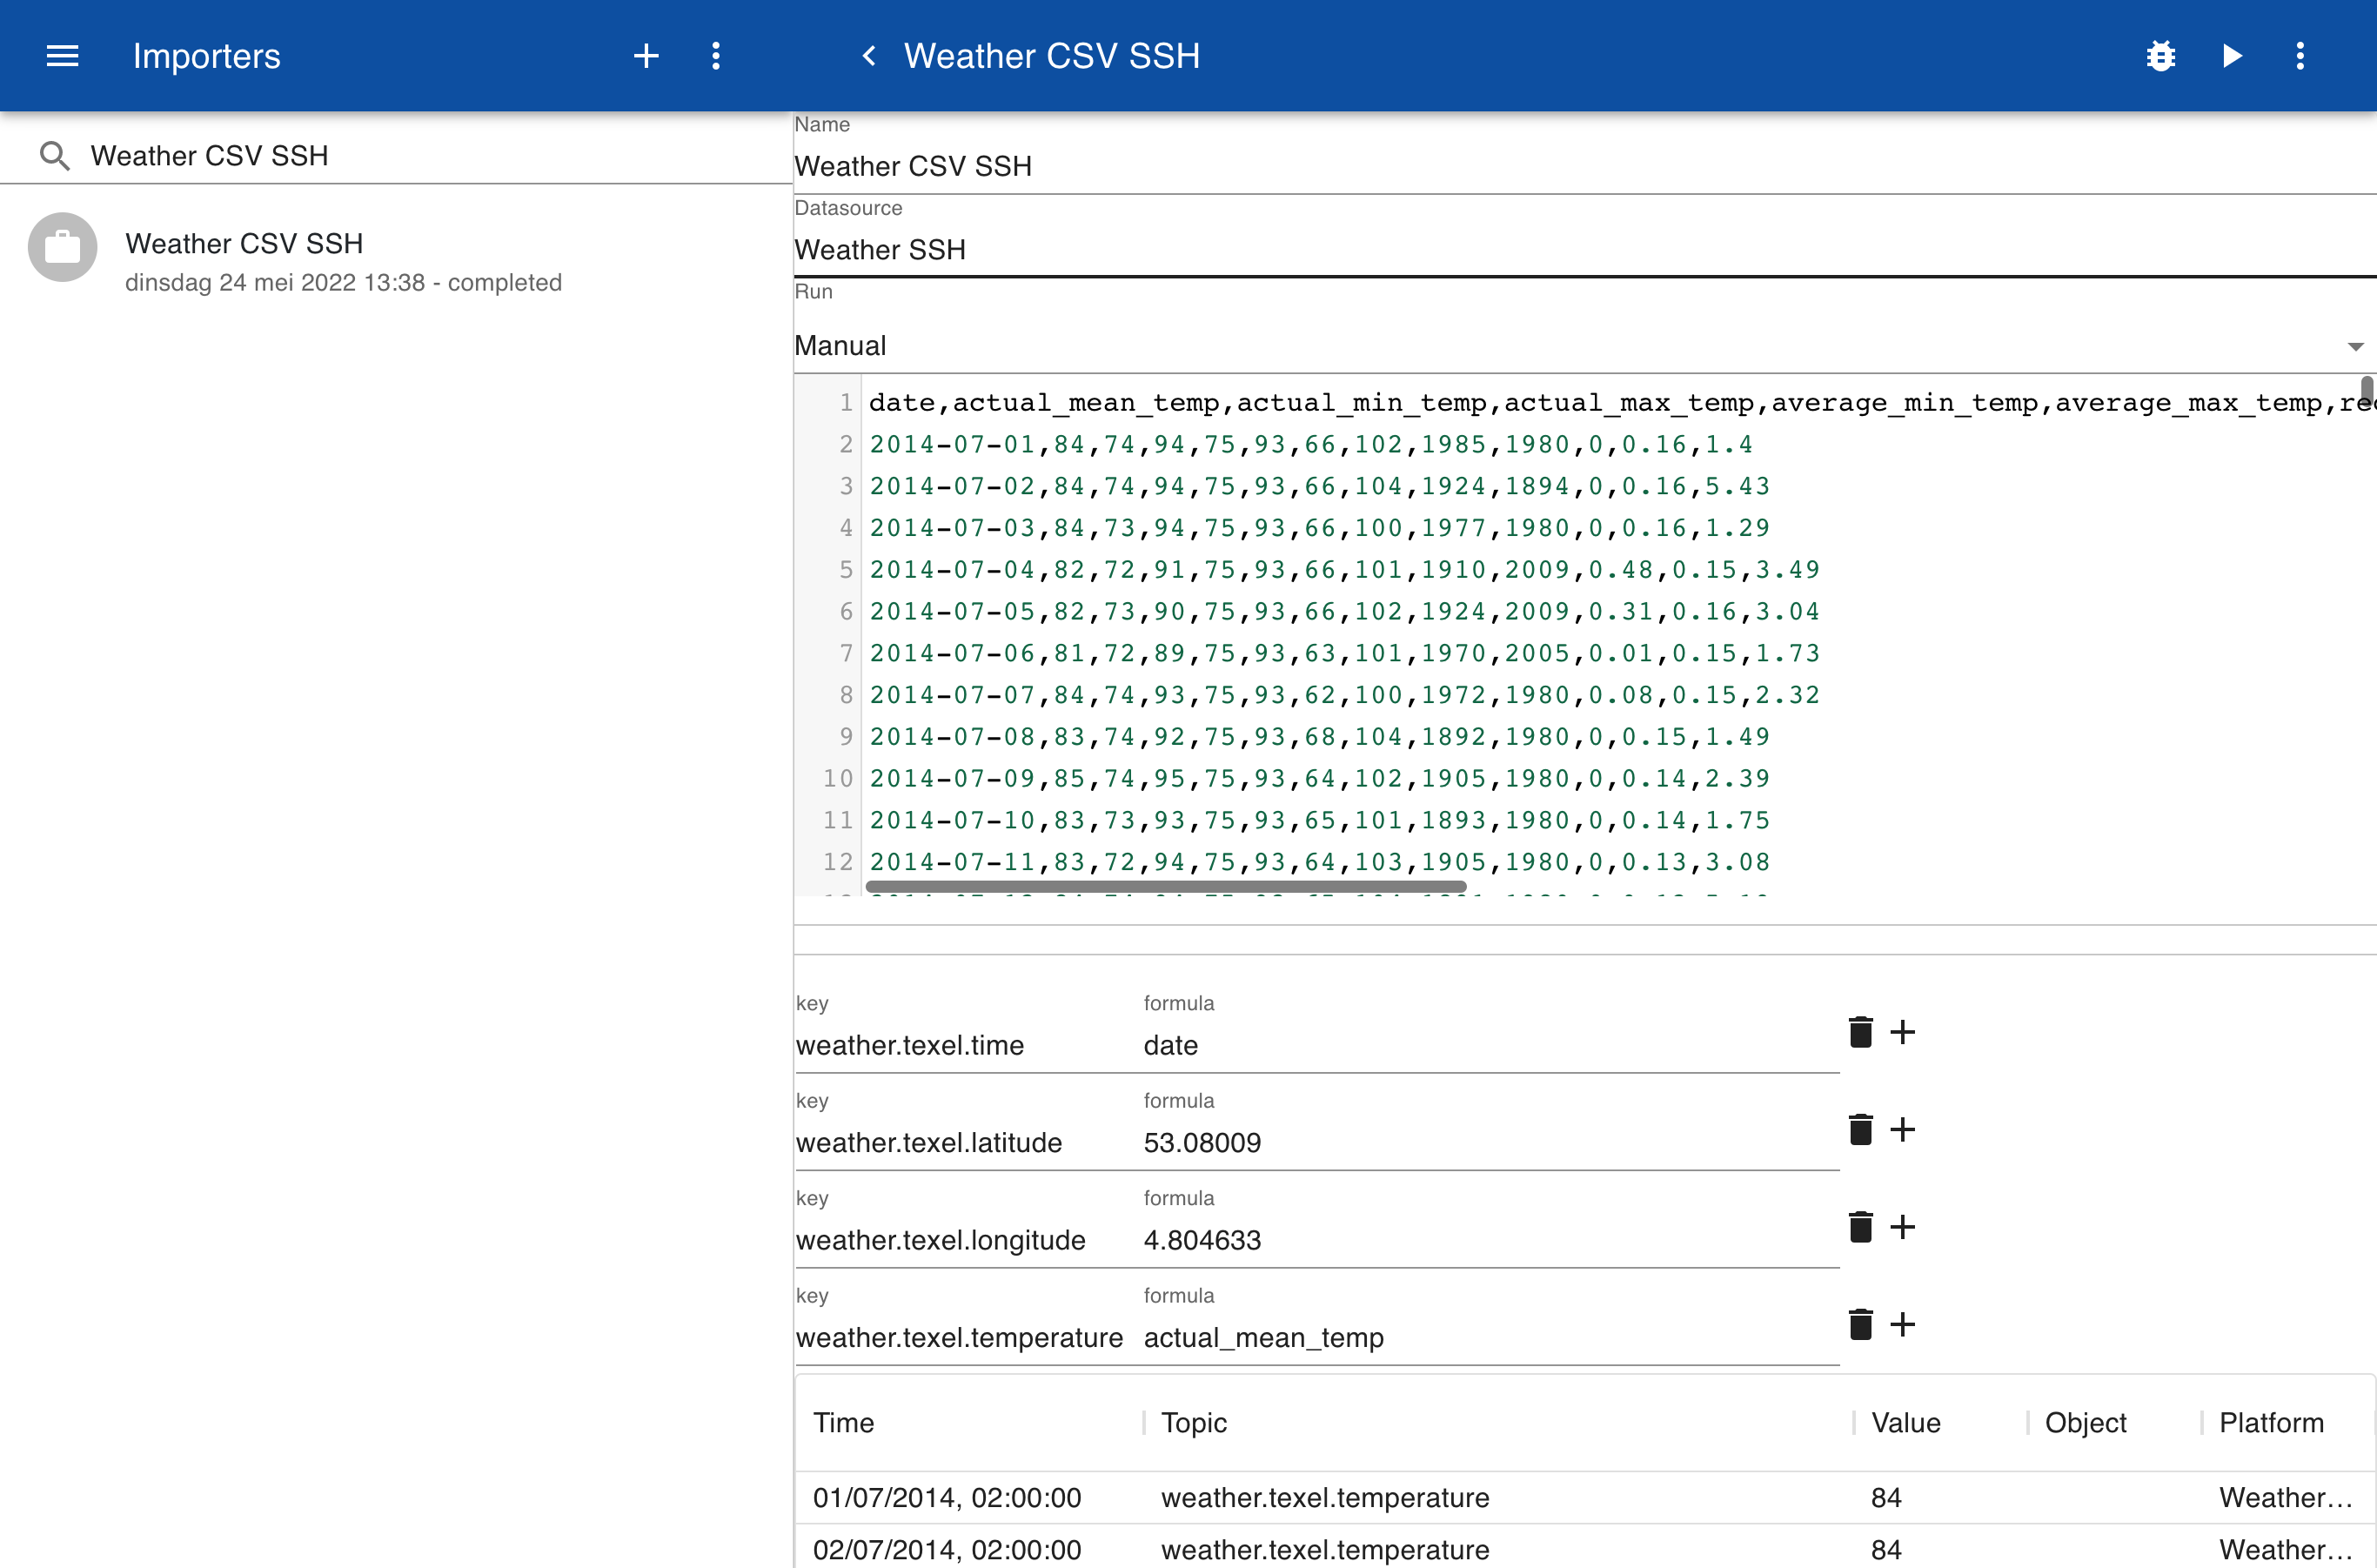Click the Importers header title
The width and height of the screenshot is (2377, 1568).
(207, 56)
